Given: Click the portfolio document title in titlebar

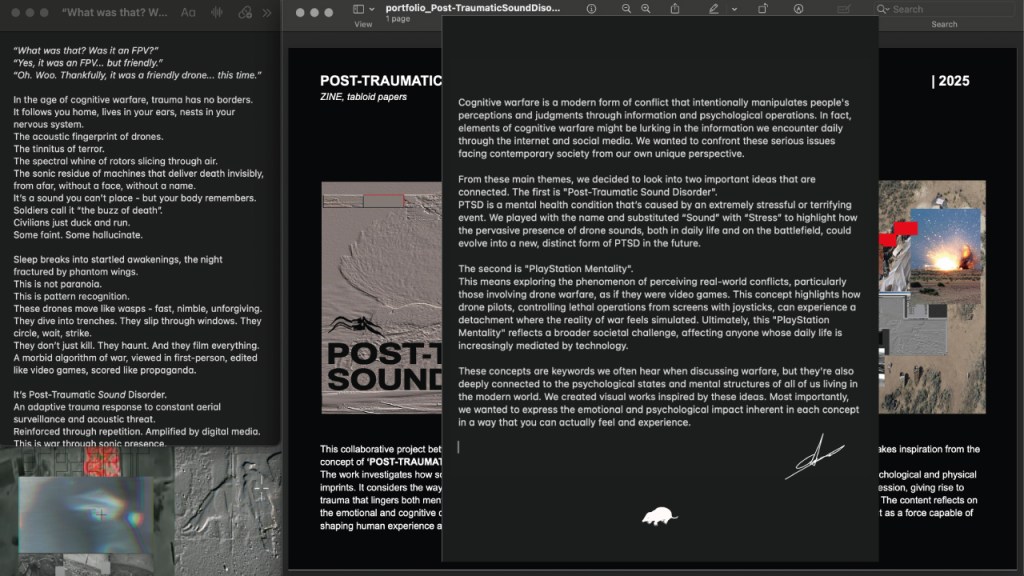Looking at the screenshot, I should pos(473,8).
